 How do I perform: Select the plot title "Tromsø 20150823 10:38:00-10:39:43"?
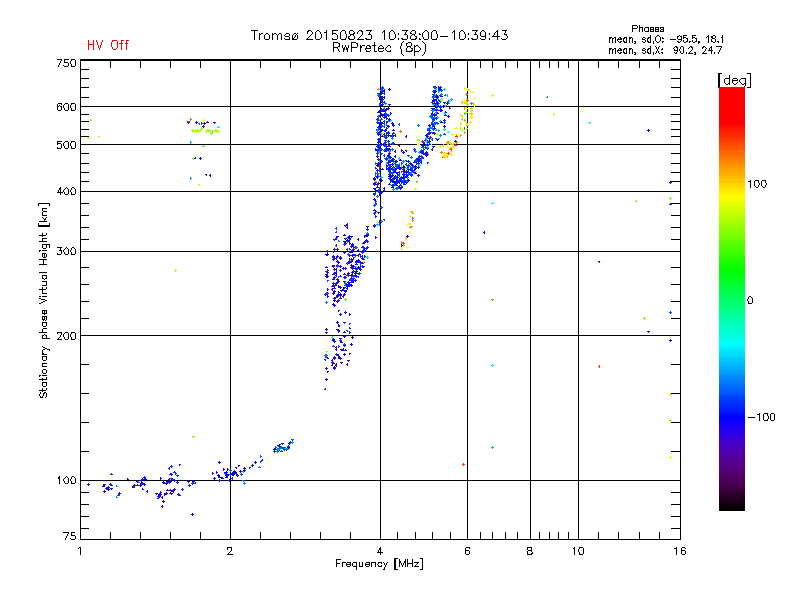(x=379, y=35)
